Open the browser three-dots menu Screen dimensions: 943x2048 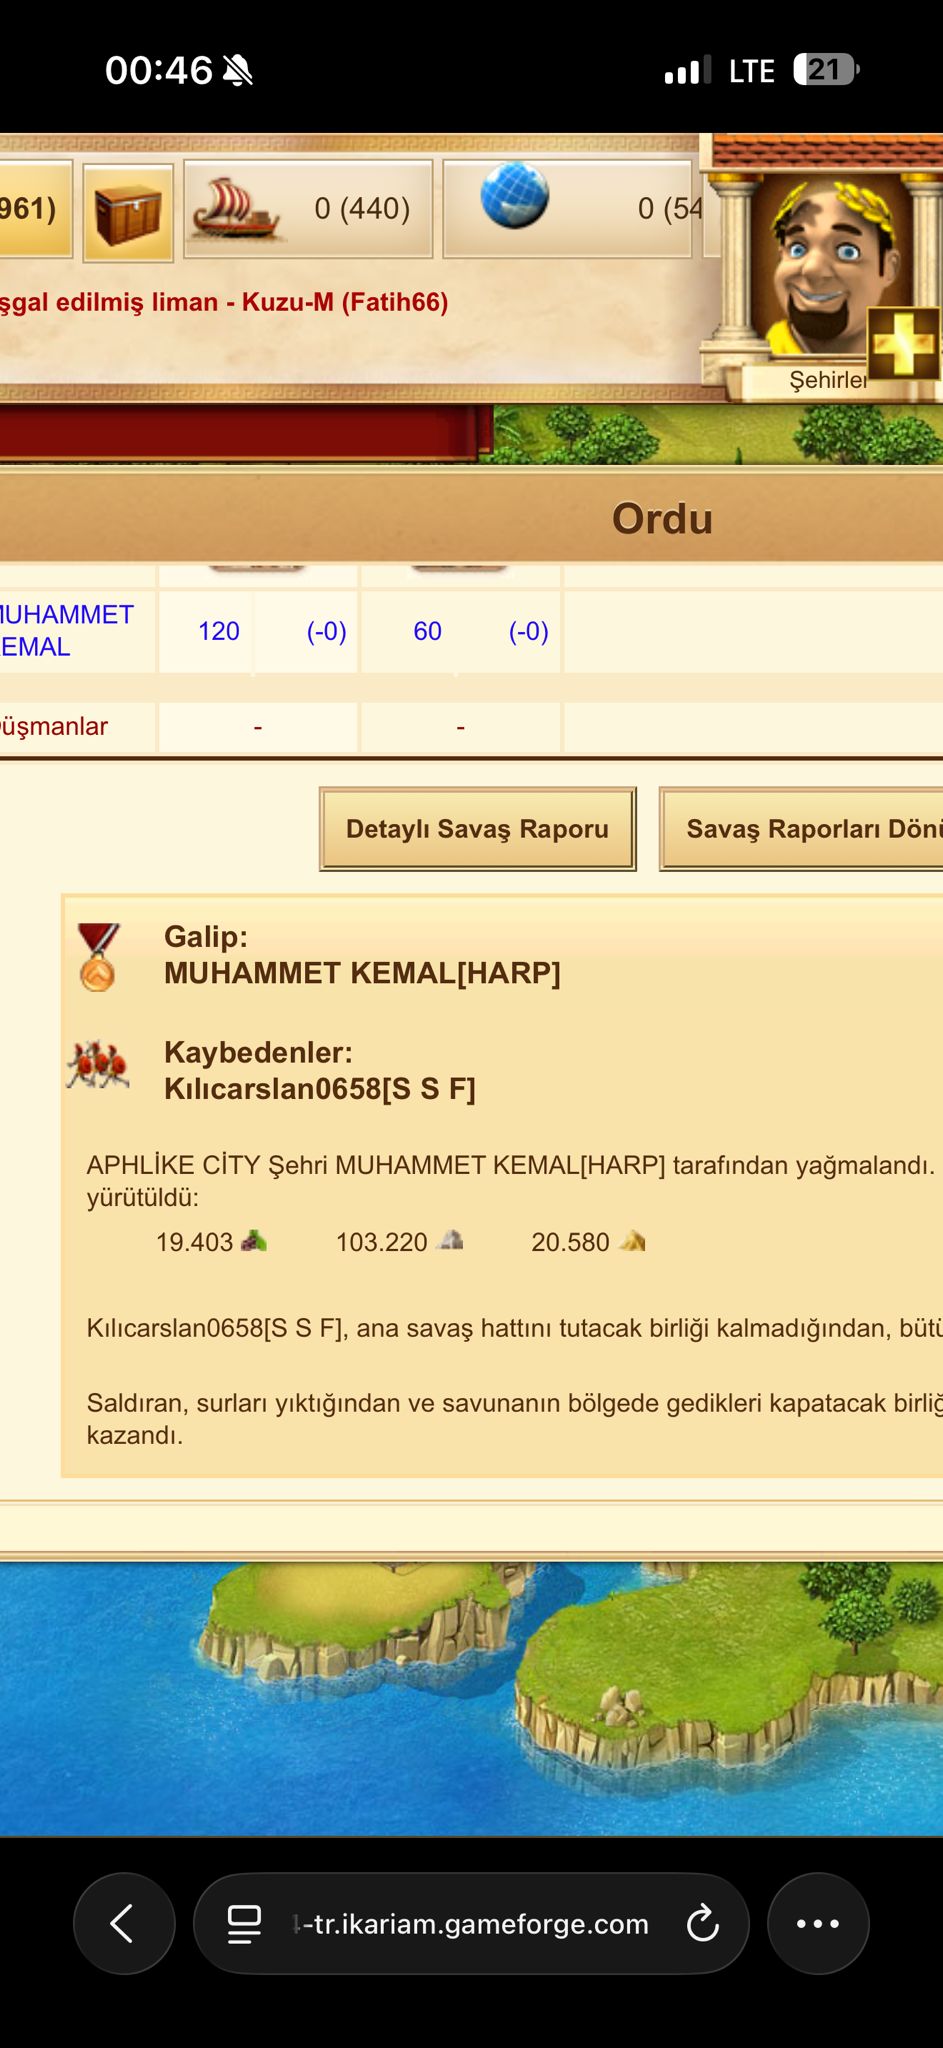point(818,1923)
